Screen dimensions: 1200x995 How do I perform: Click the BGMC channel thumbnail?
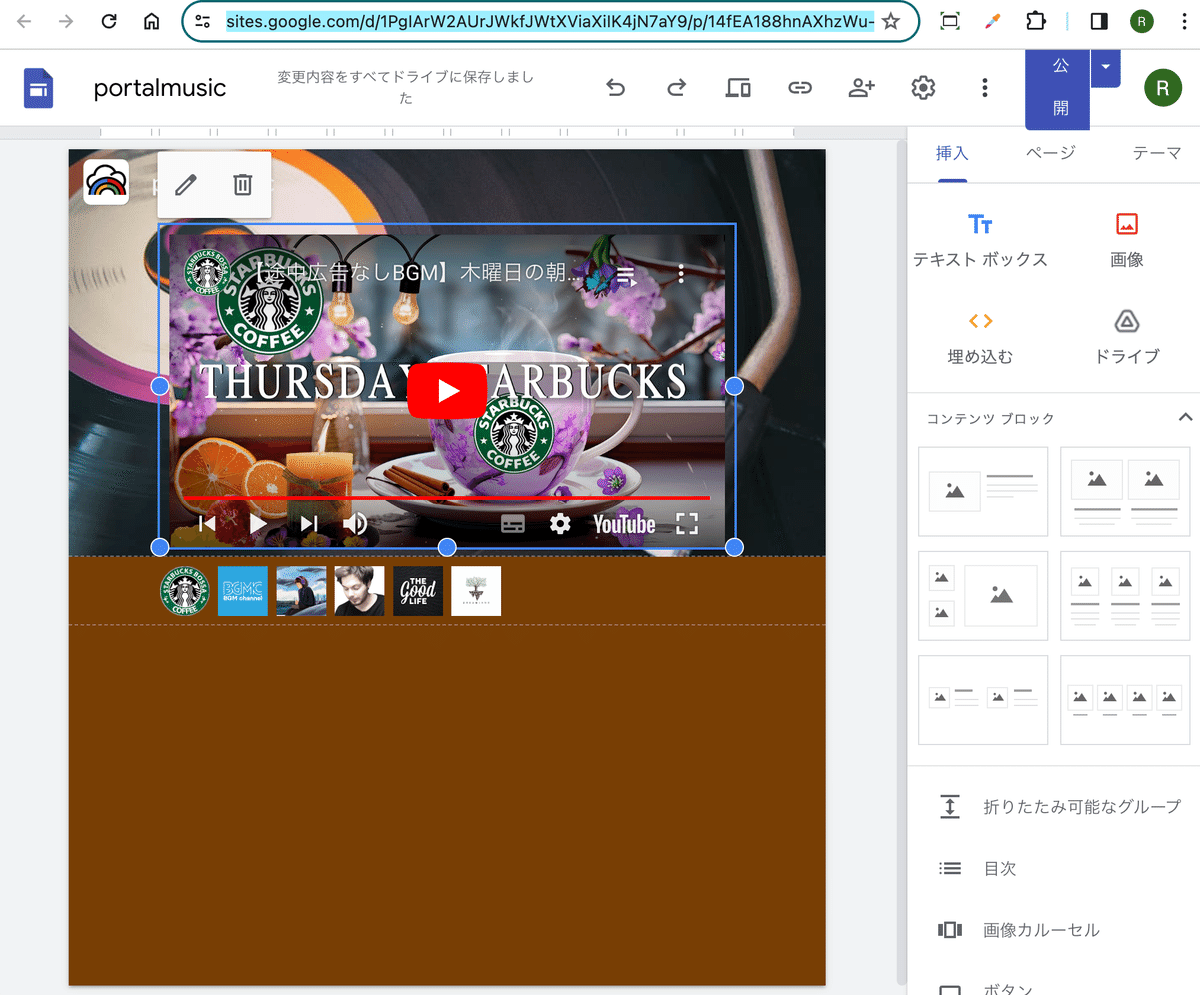pos(243,591)
